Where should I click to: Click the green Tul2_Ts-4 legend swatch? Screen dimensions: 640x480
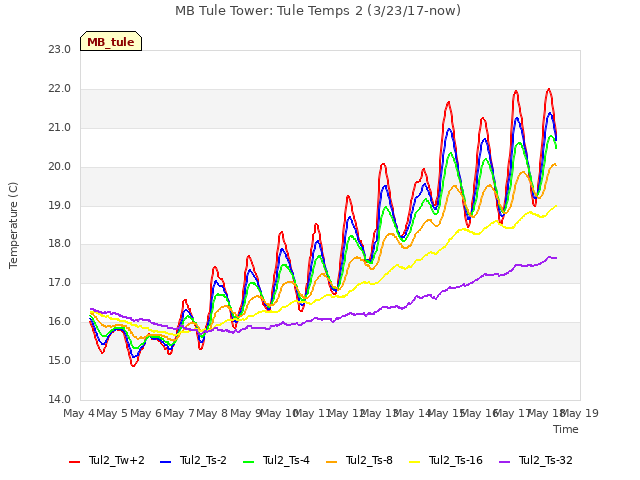(249, 462)
